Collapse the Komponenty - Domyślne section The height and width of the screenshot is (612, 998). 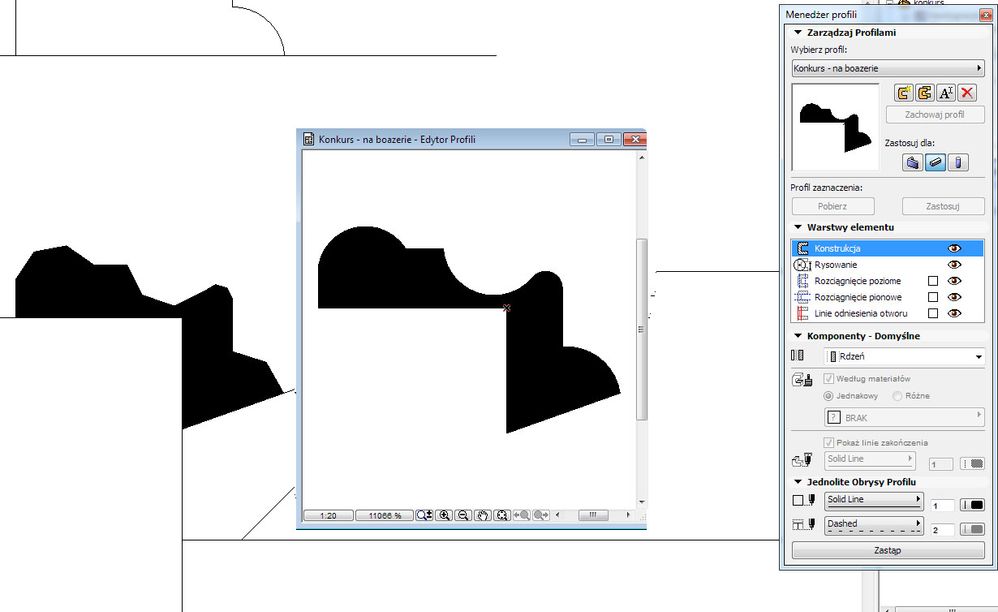(798, 336)
